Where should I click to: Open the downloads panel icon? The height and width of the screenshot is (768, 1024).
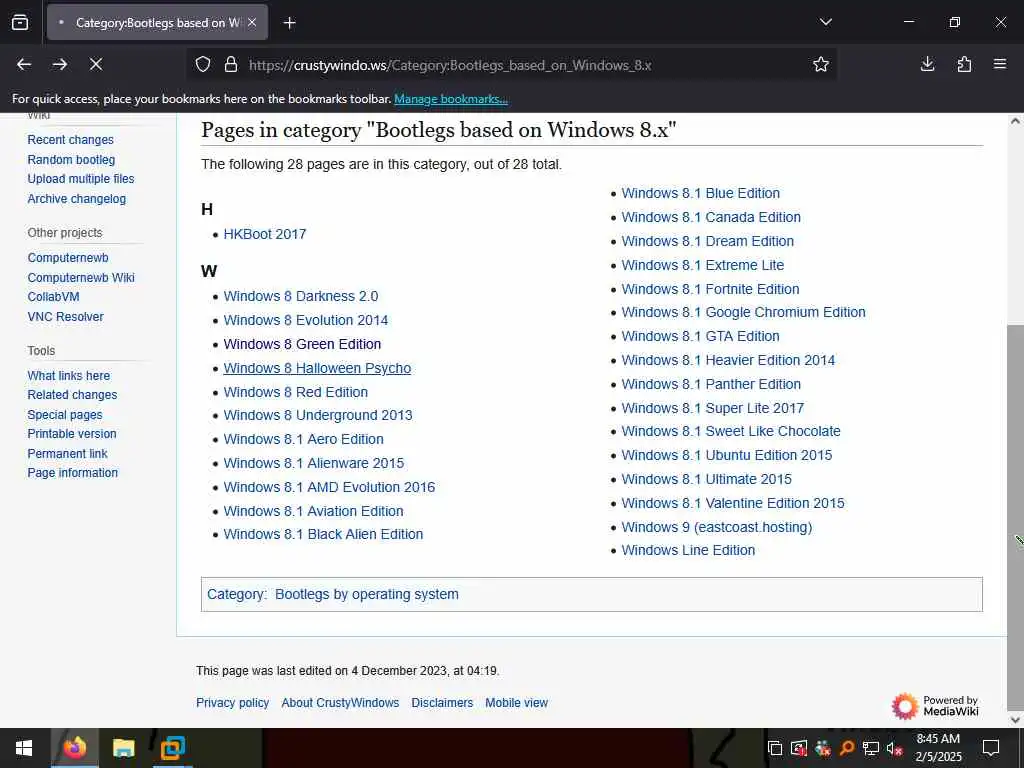pos(927,64)
